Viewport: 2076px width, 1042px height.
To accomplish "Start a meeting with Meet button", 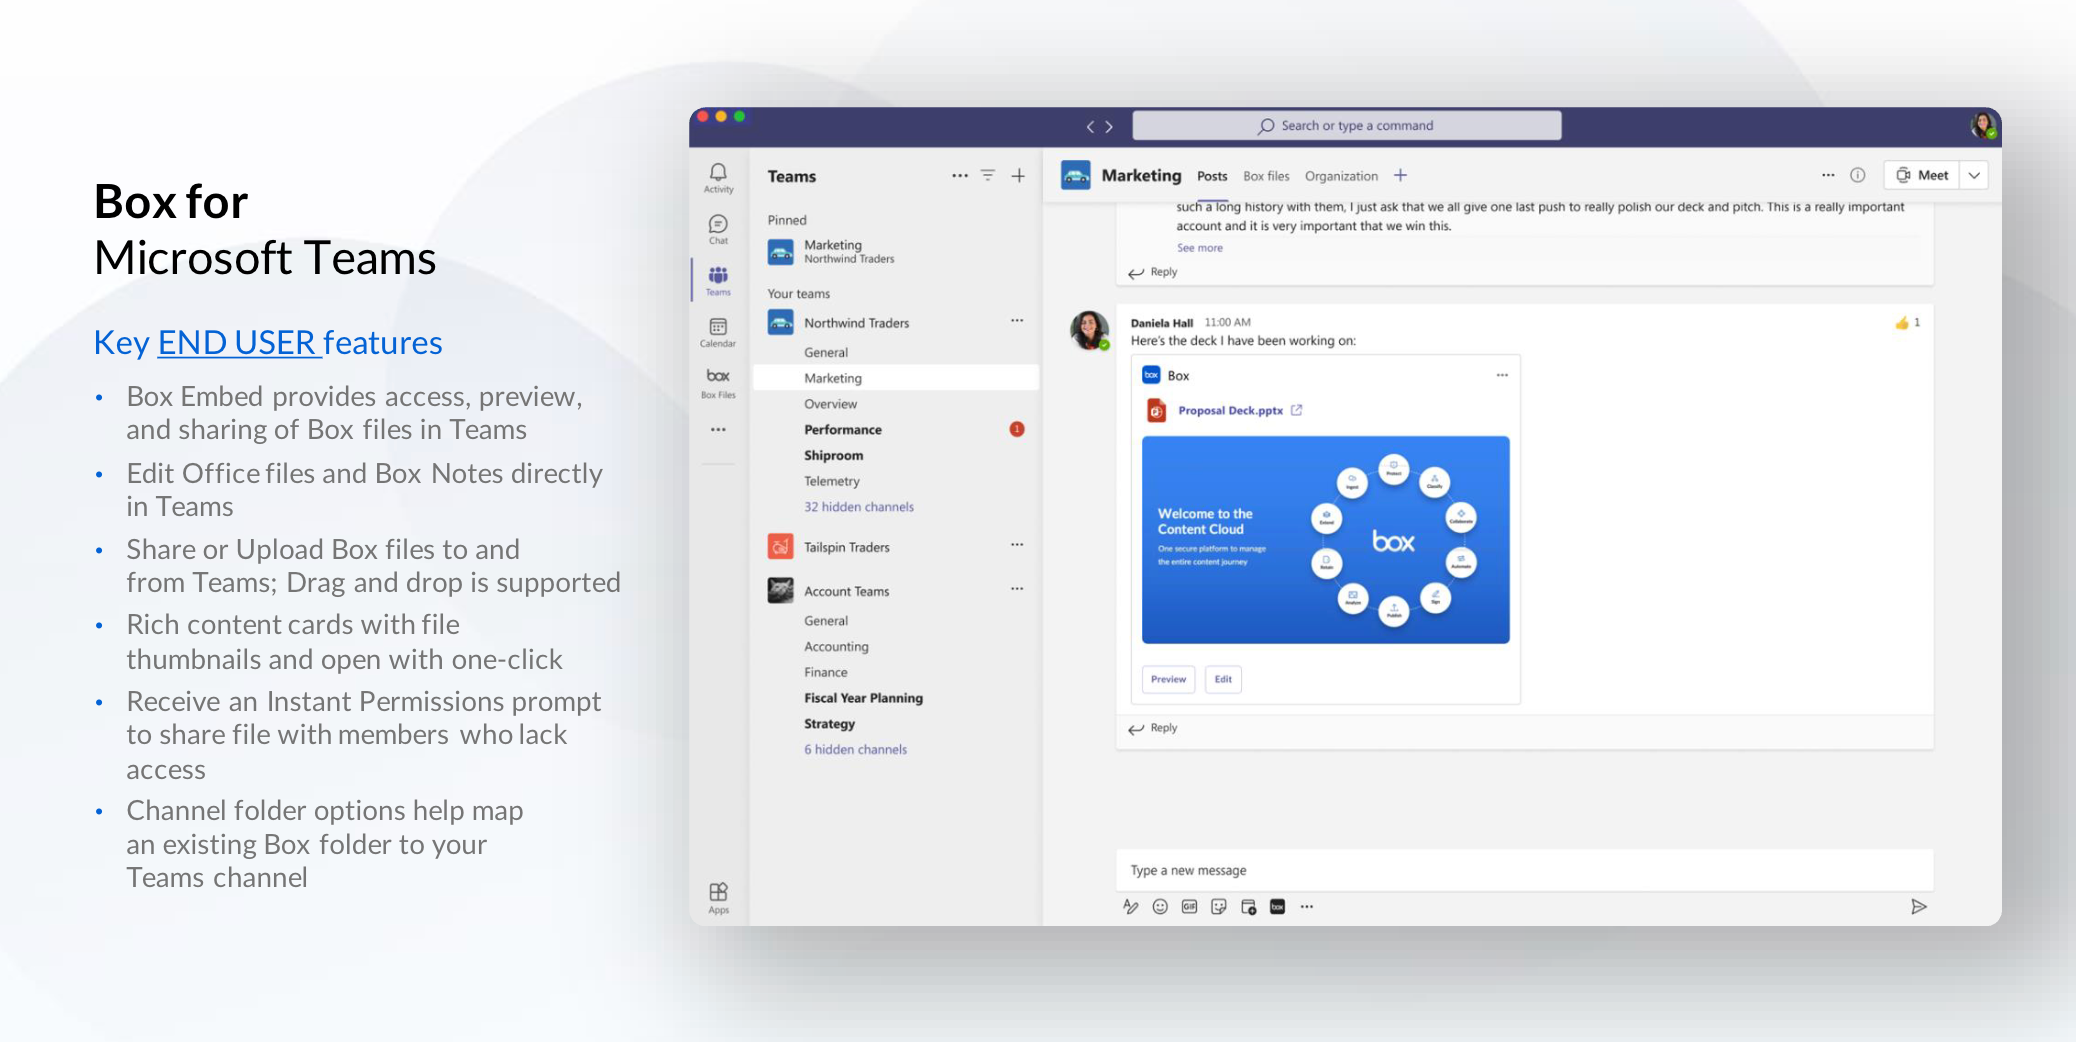I will click(1922, 175).
